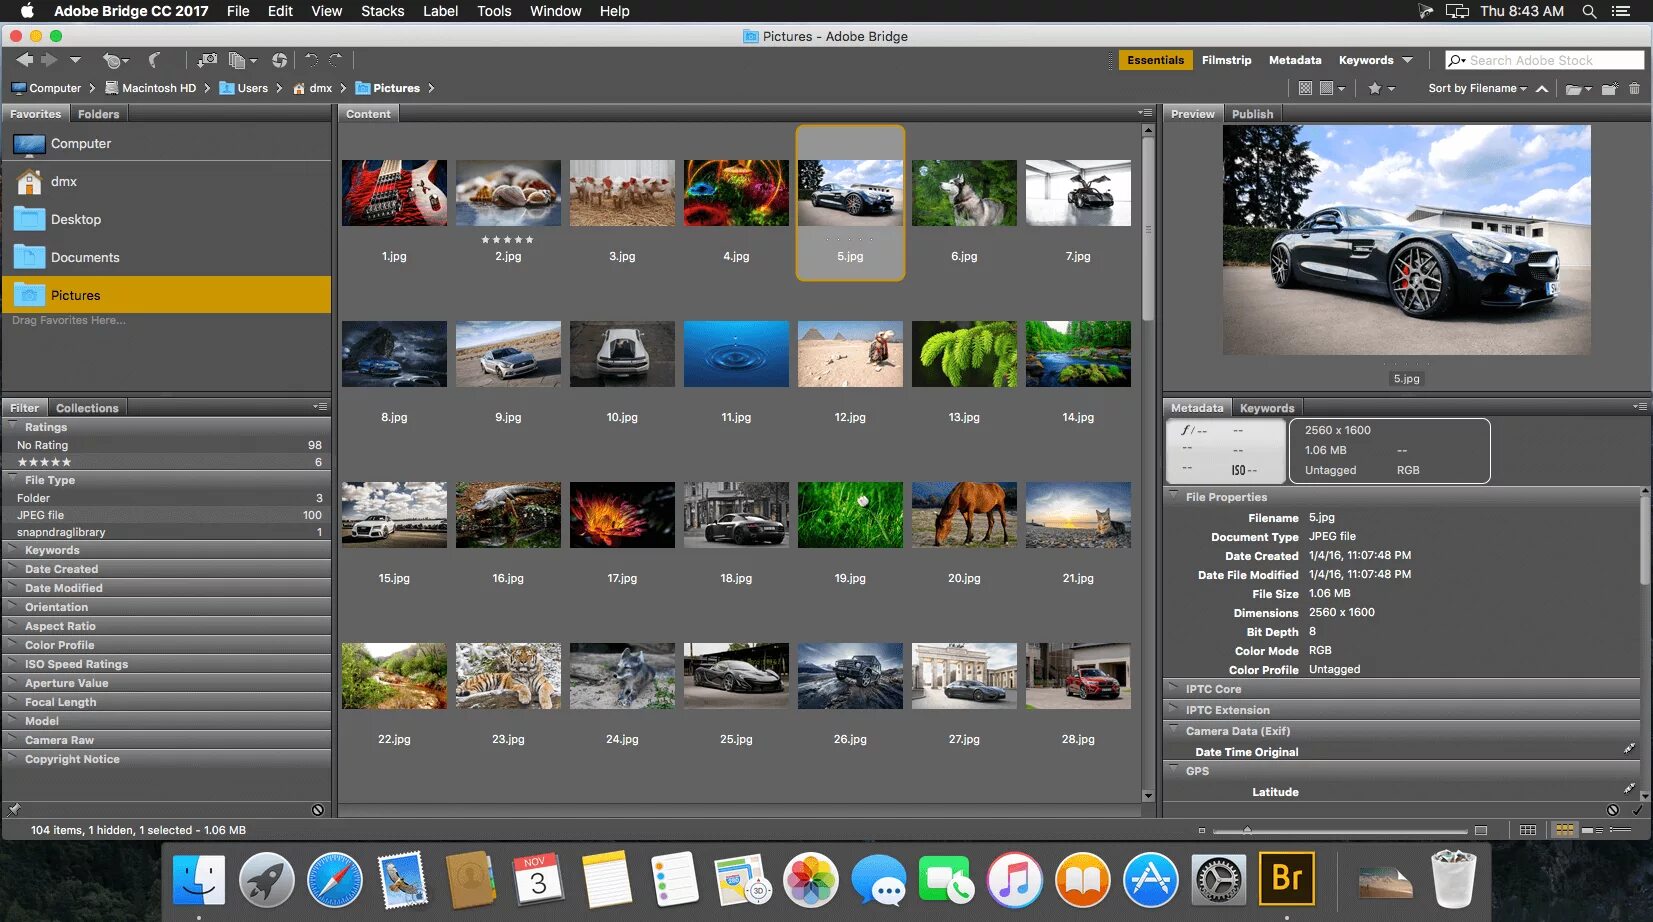Click smaller thumbnail size icon
This screenshot has width=1653, height=922.
(x=1202, y=831)
